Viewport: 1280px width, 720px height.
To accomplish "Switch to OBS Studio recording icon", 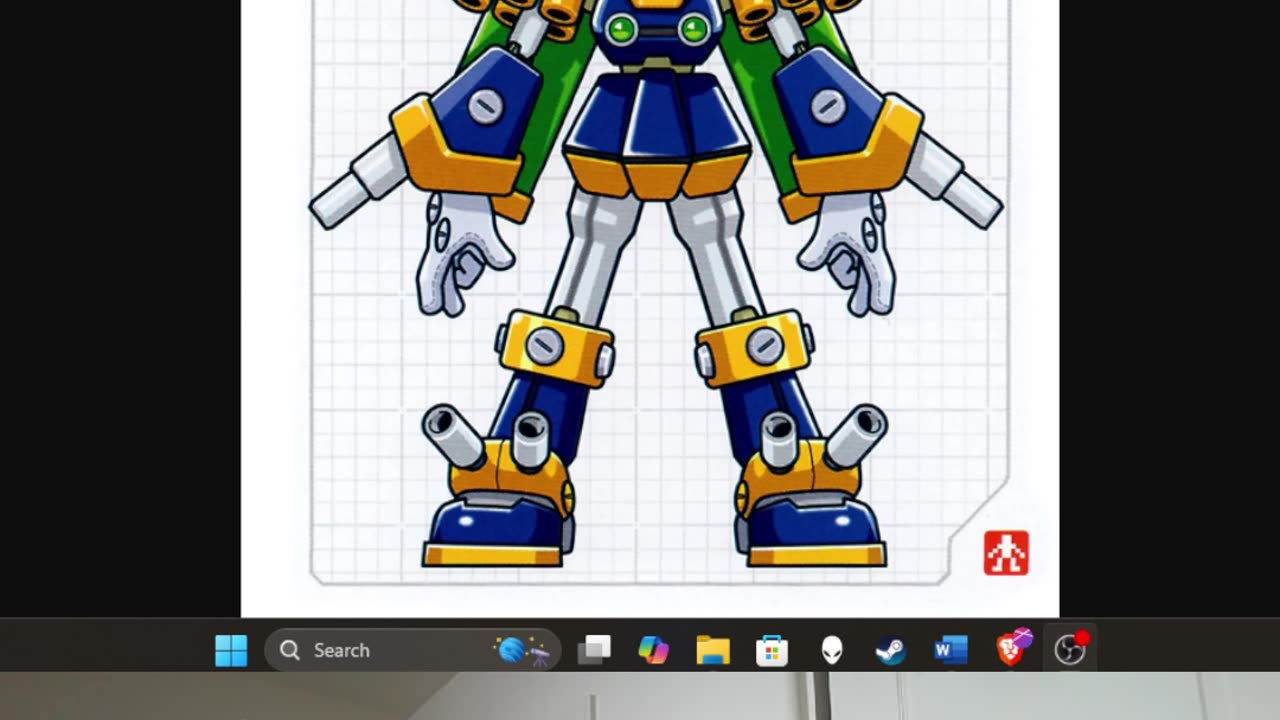I will coord(1070,650).
